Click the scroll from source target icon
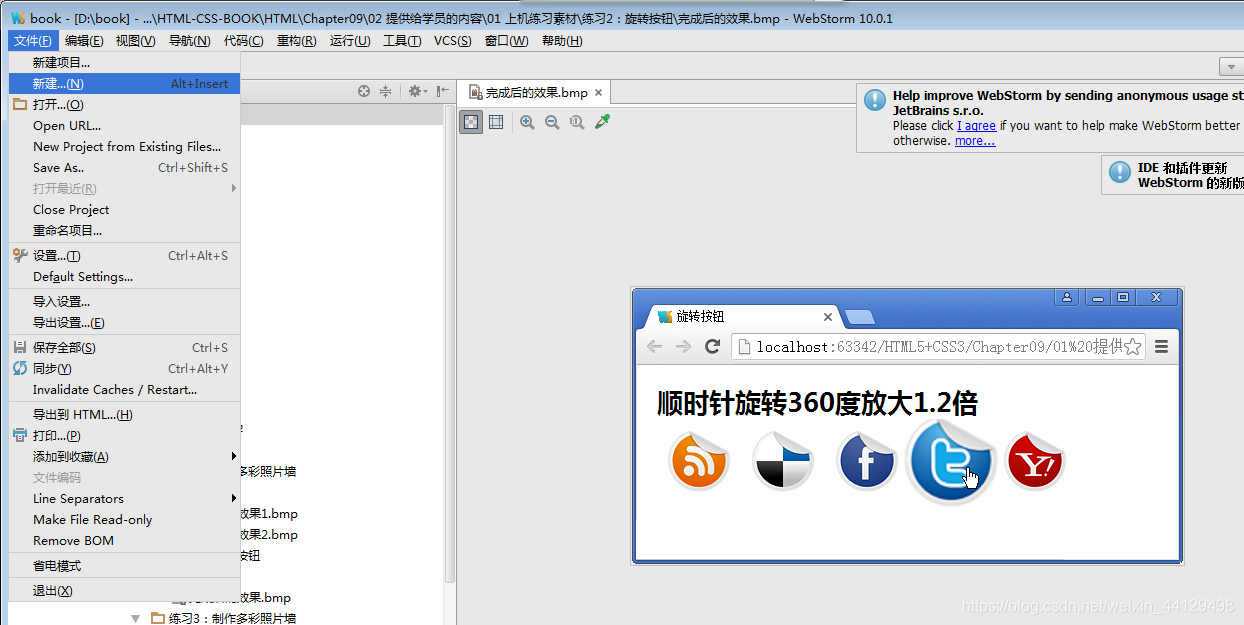 364,91
